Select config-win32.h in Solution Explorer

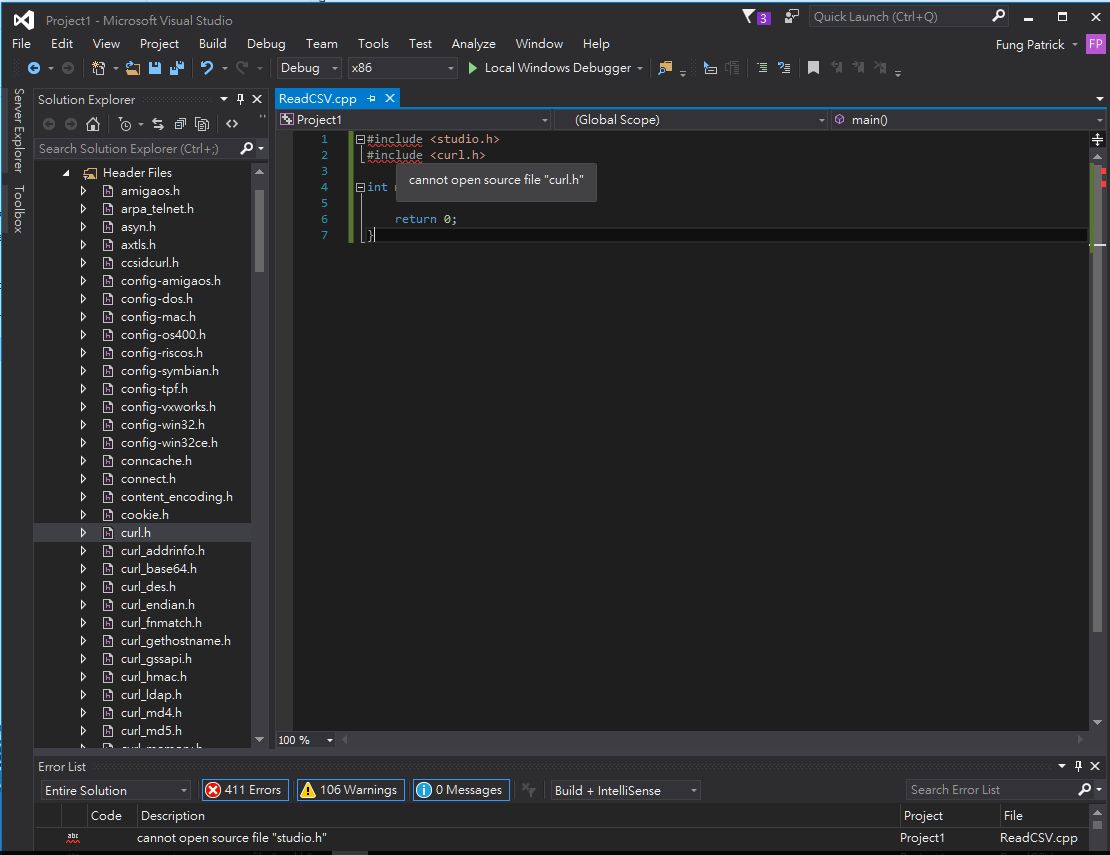coord(163,425)
